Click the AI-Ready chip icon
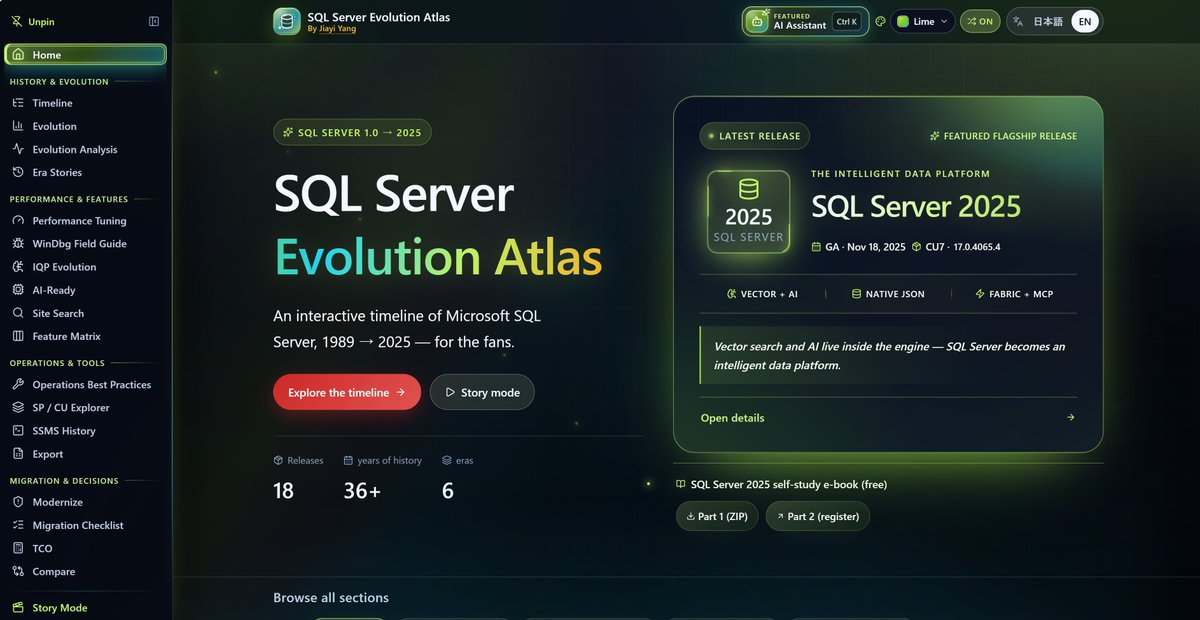Viewport: 1200px width, 620px height. click(x=18, y=290)
